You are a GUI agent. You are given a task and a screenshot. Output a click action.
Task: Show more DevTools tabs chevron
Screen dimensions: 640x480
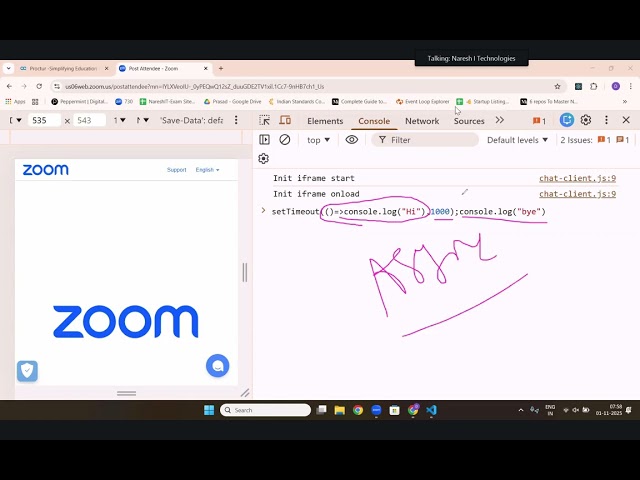click(500, 120)
